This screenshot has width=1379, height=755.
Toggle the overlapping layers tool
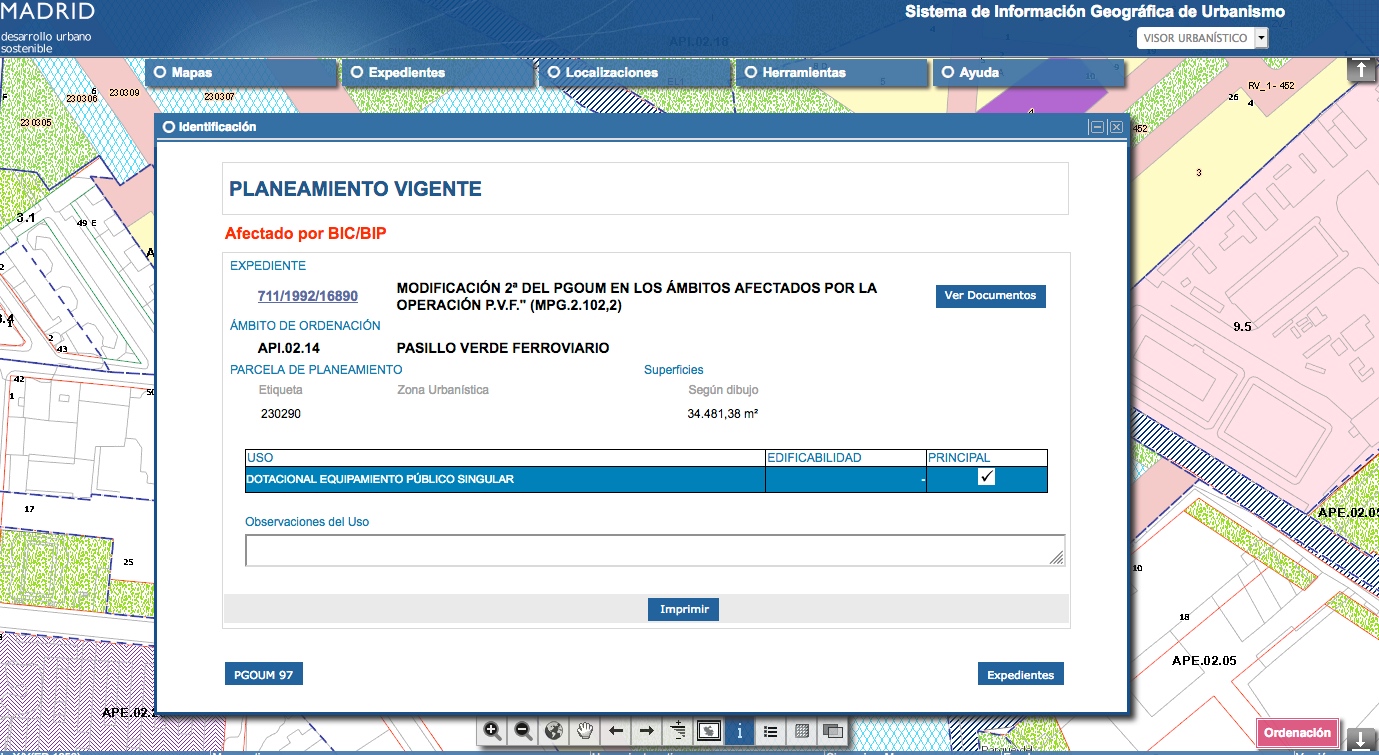(832, 731)
